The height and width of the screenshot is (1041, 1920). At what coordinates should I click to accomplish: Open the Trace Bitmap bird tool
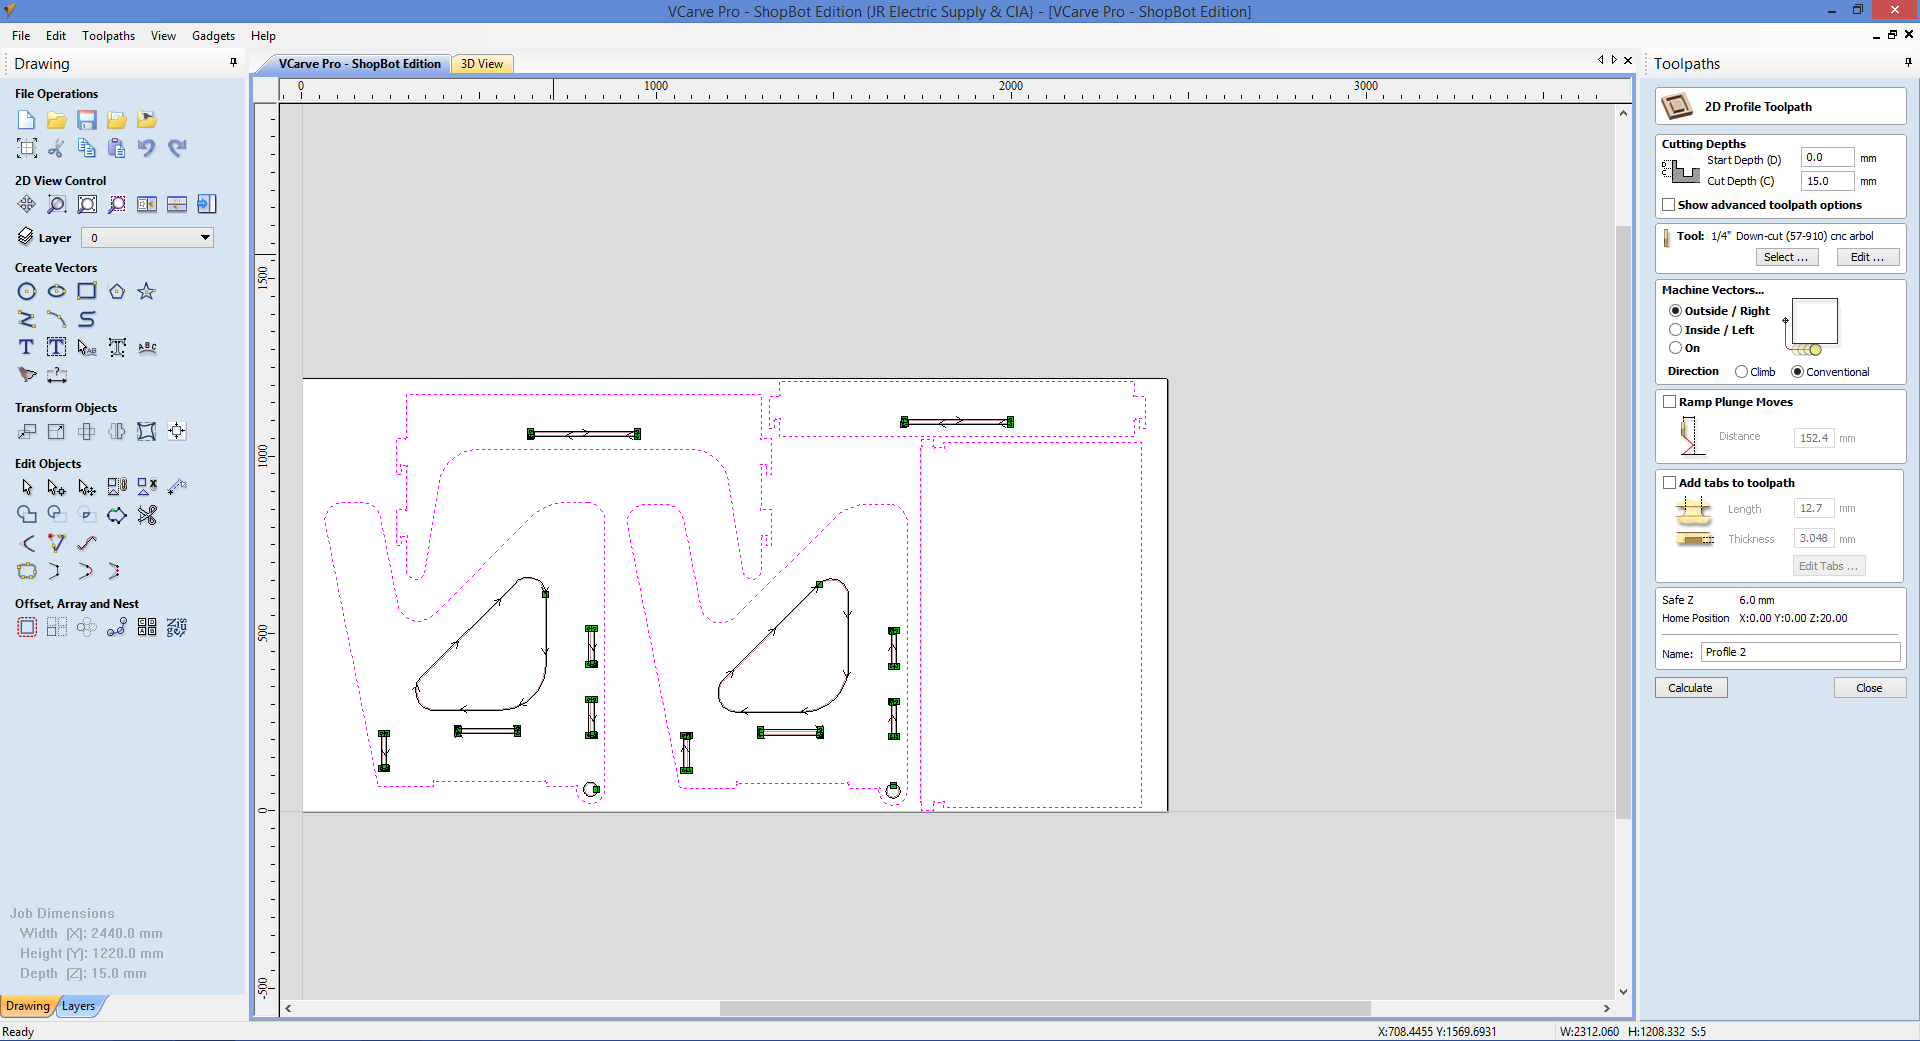tap(27, 375)
